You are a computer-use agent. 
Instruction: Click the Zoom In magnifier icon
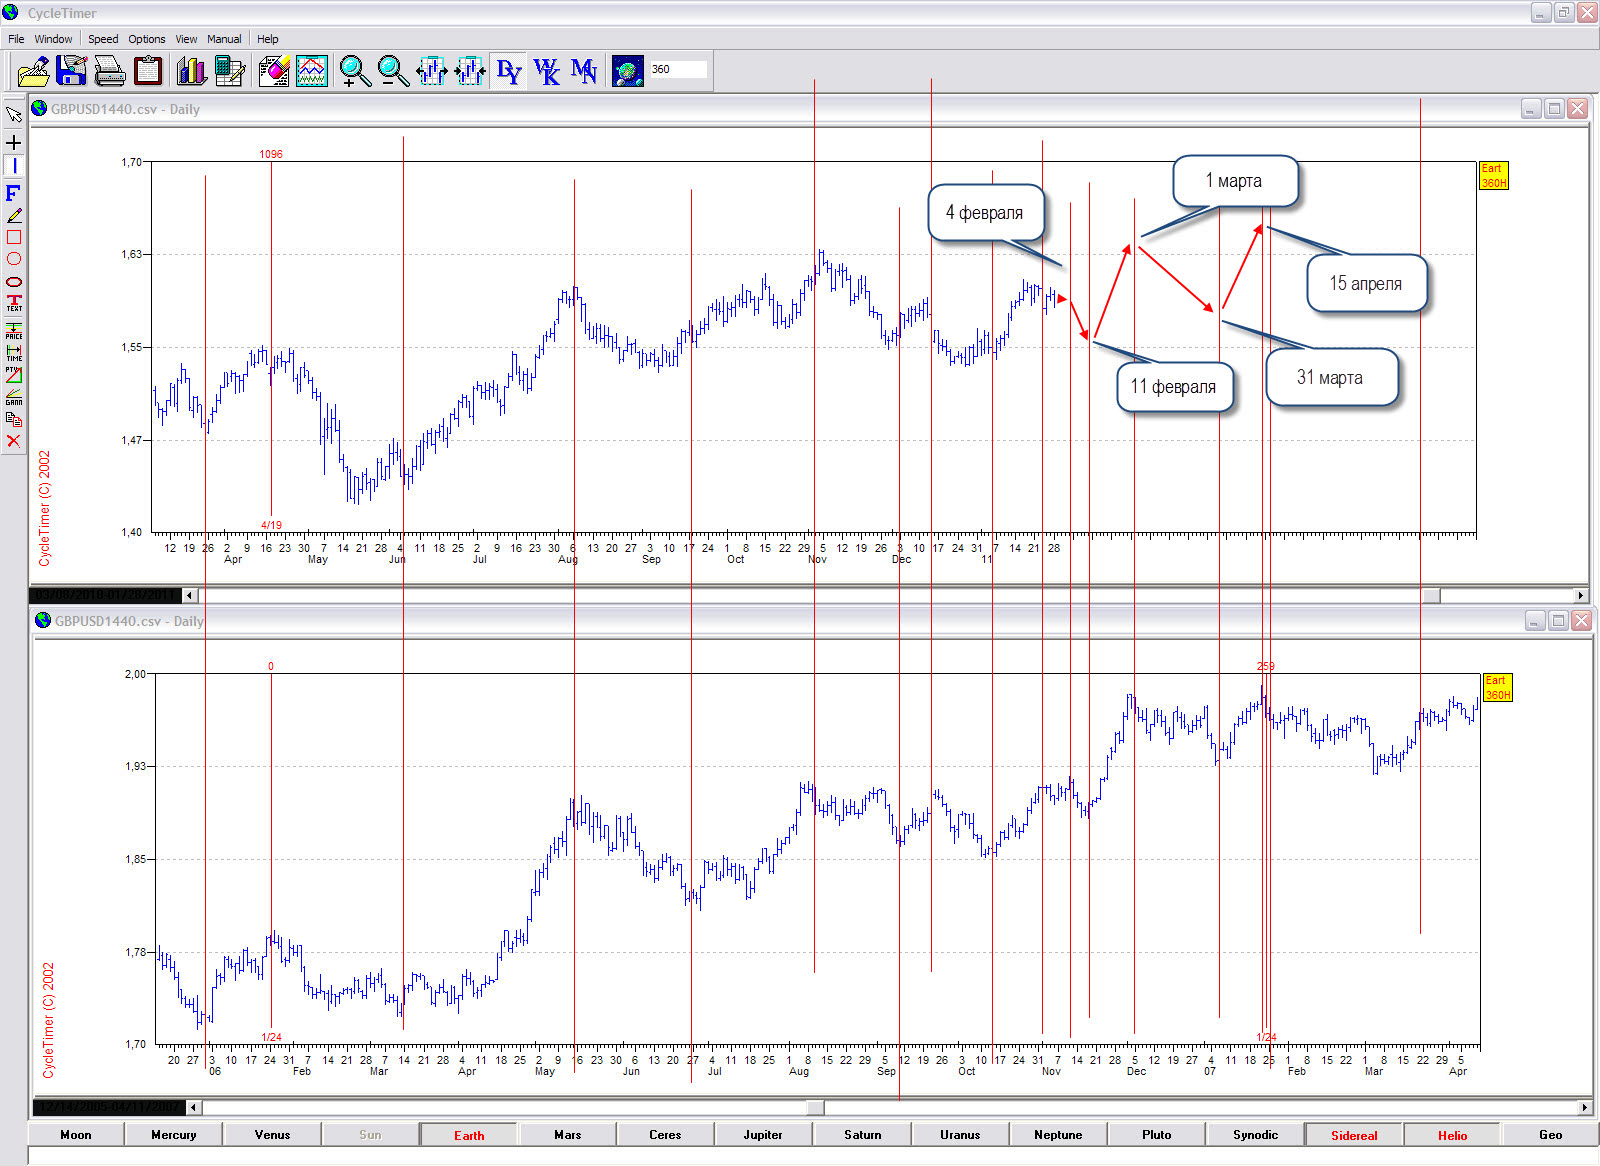(354, 71)
